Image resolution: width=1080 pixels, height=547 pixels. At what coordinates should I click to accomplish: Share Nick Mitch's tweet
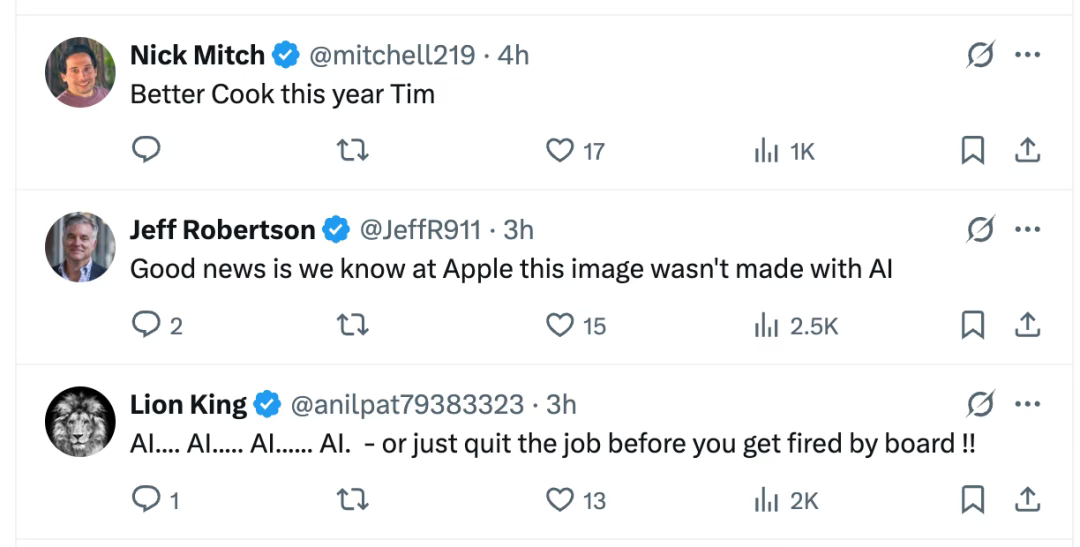pyautogui.click(x=1027, y=150)
